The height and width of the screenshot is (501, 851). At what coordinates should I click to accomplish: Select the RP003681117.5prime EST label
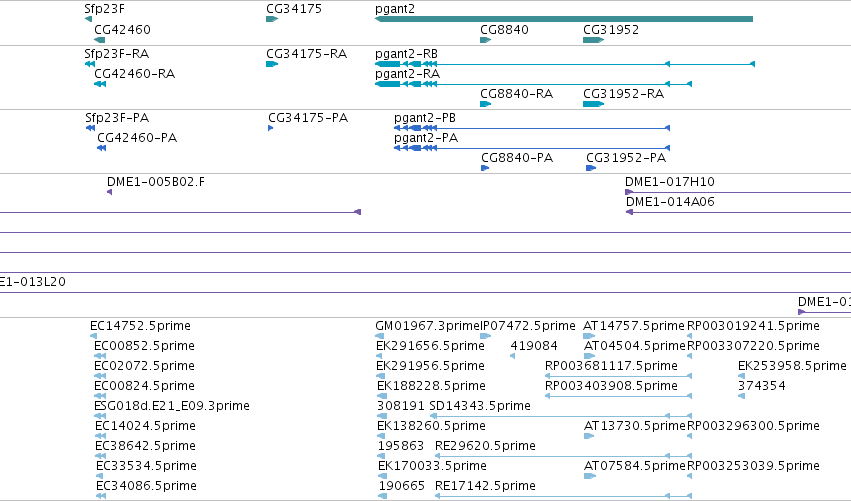click(x=611, y=366)
